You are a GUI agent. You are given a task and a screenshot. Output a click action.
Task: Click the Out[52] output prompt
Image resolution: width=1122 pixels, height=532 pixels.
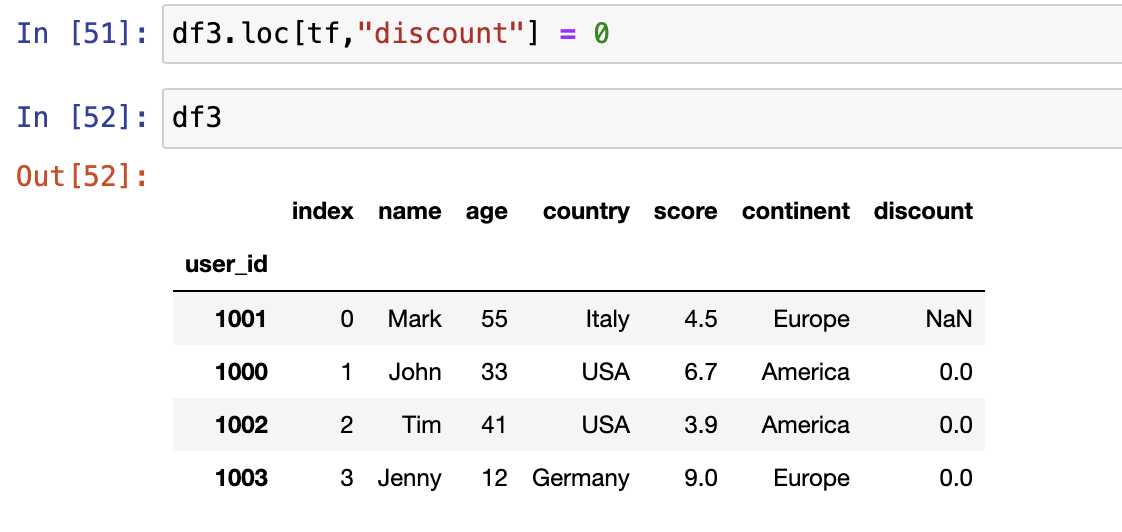(82, 177)
